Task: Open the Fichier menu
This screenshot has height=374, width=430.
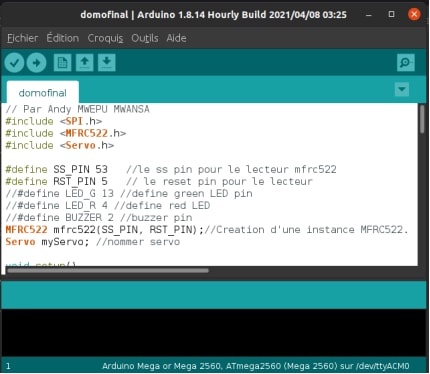Action: tap(23, 38)
